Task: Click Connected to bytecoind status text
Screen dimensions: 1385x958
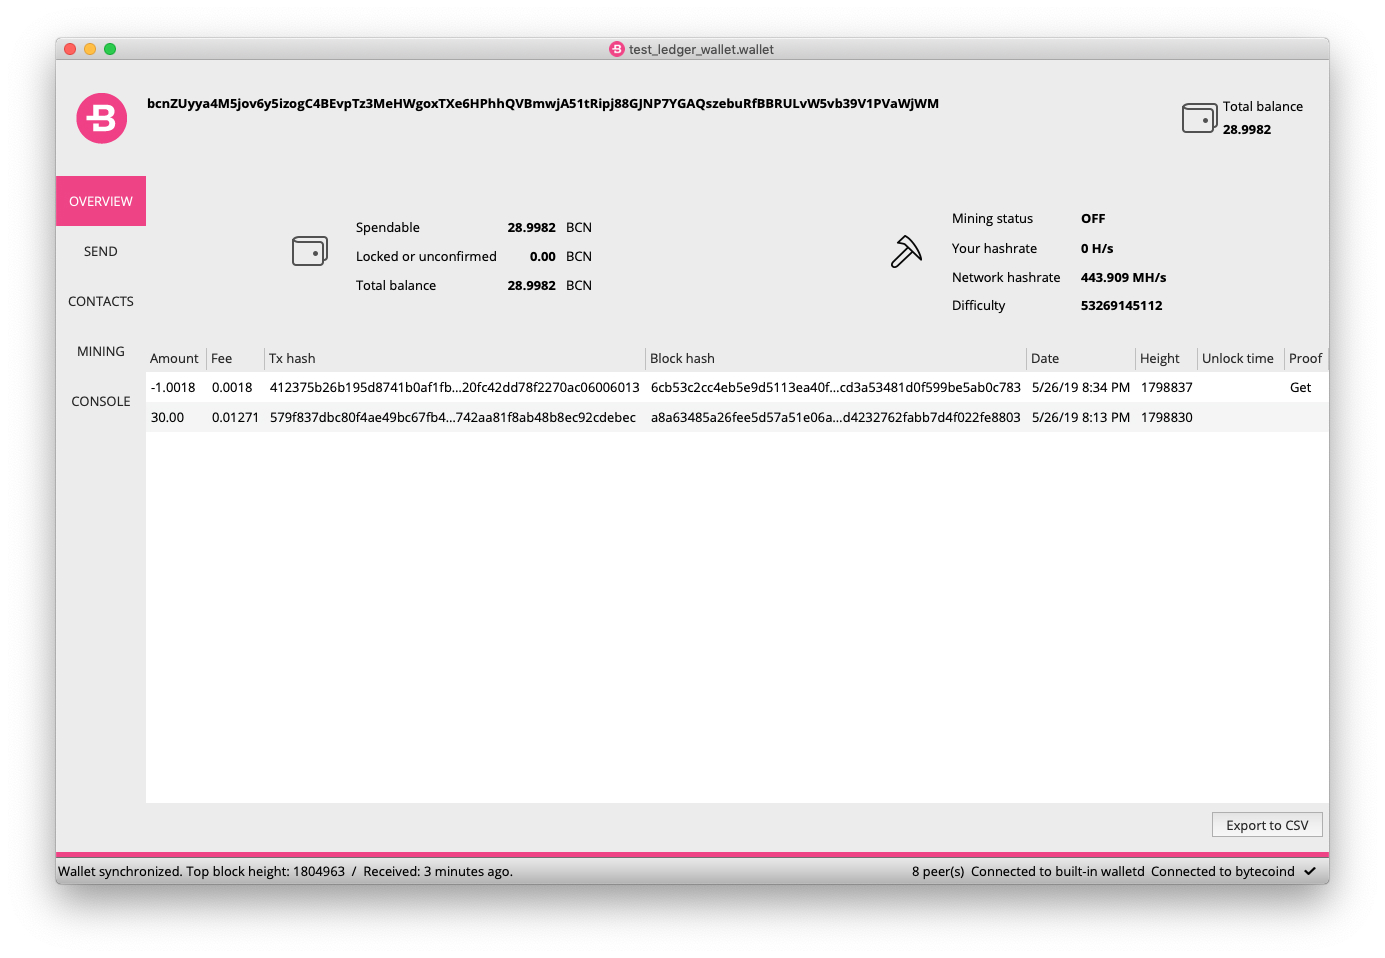Action: [x=1223, y=872]
